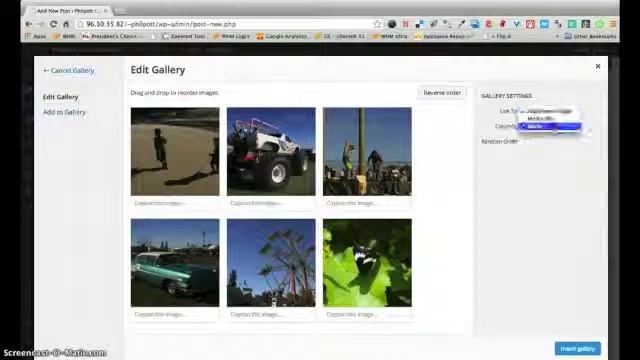Click the Insert gallery button
The width and height of the screenshot is (640, 360).
pyautogui.click(x=578, y=349)
